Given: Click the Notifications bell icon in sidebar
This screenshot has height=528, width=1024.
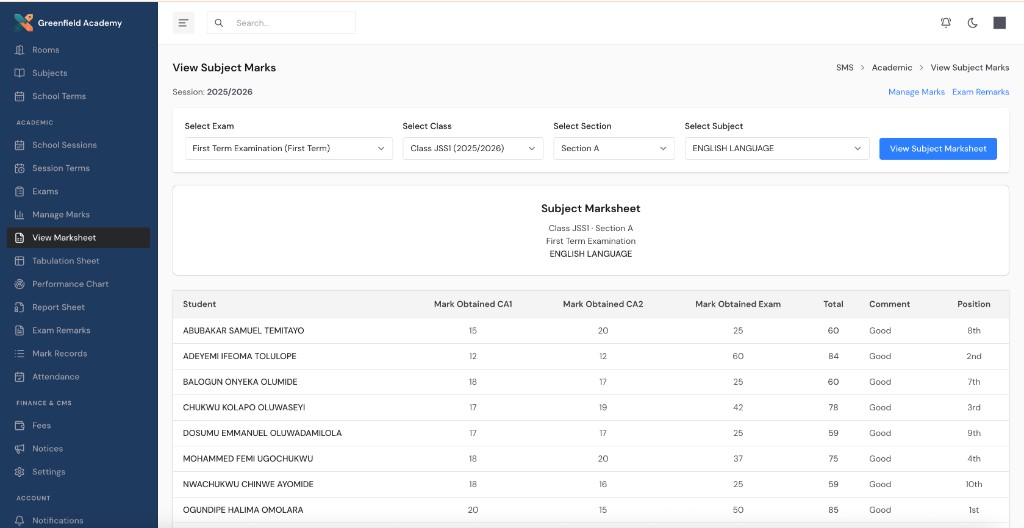Looking at the screenshot, I should [20, 521].
